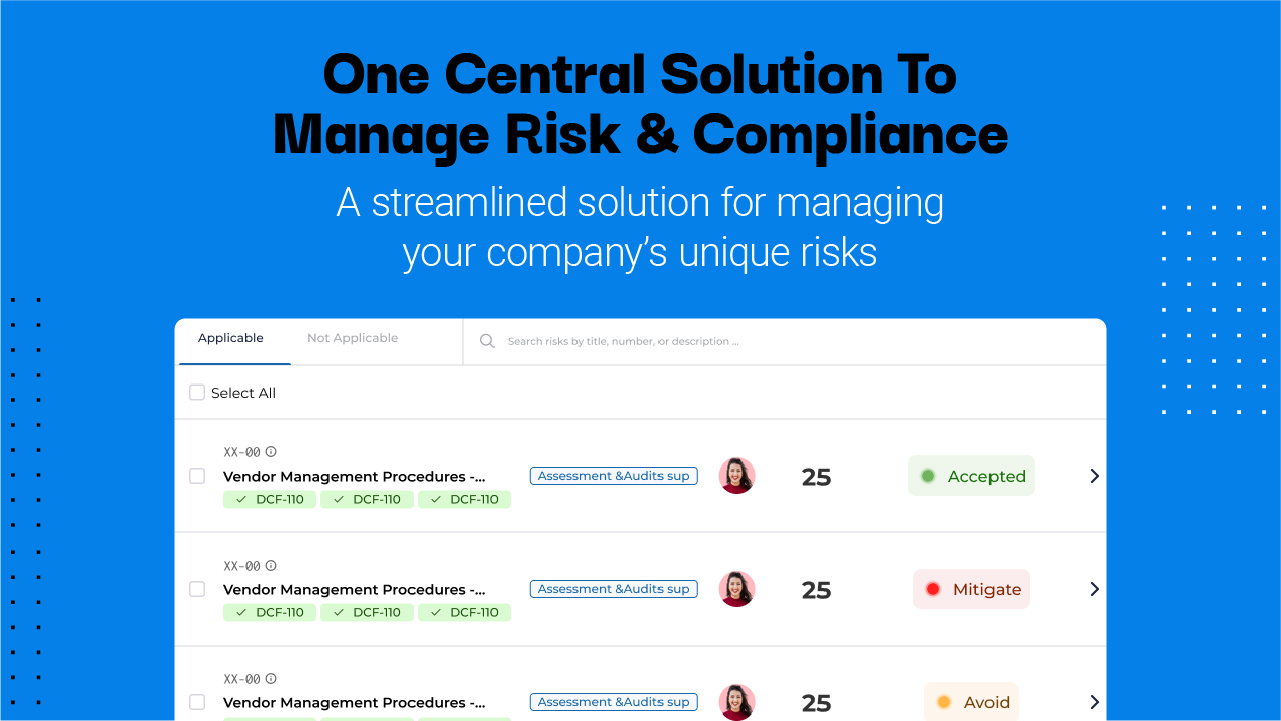Expand the Accepted row using its chevron
This screenshot has height=721, width=1281.
pyautogui.click(x=1094, y=476)
